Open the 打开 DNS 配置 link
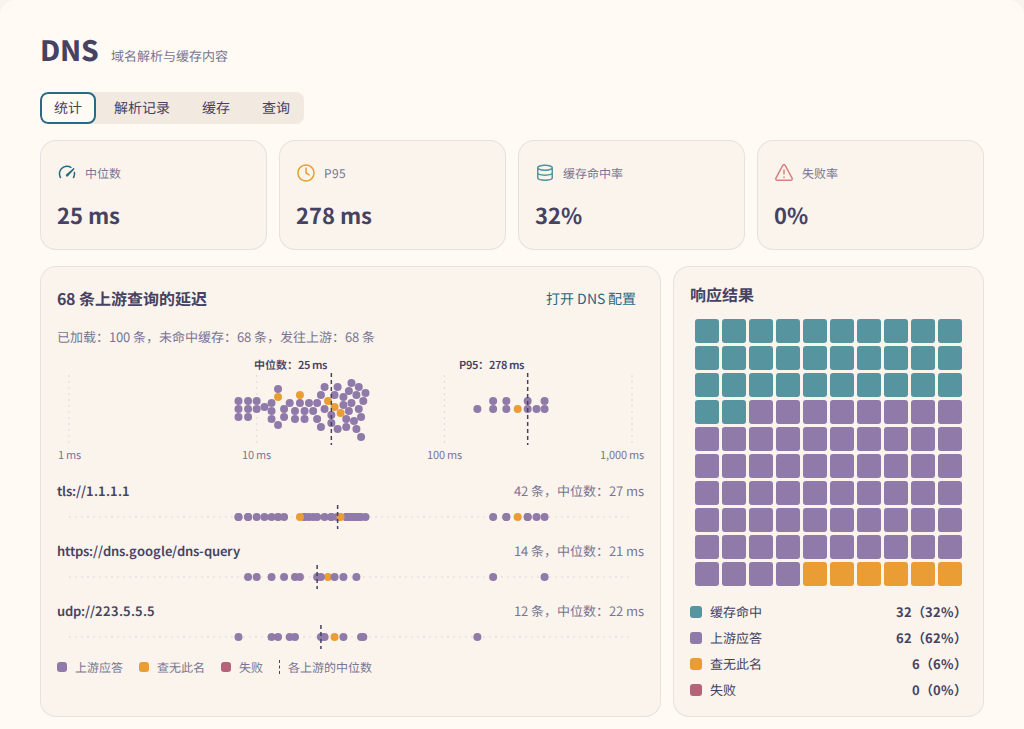Viewport: 1024px width, 729px height. pos(591,299)
